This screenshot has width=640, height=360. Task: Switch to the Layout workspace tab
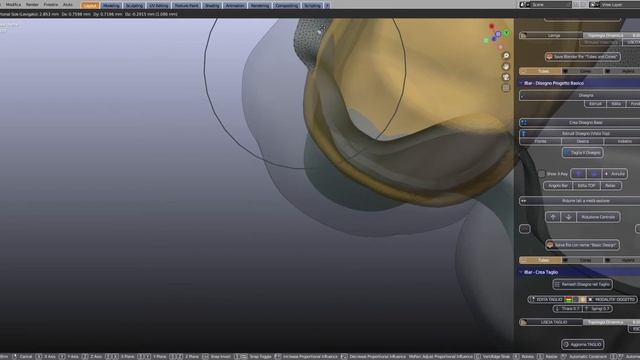tap(90, 6)
